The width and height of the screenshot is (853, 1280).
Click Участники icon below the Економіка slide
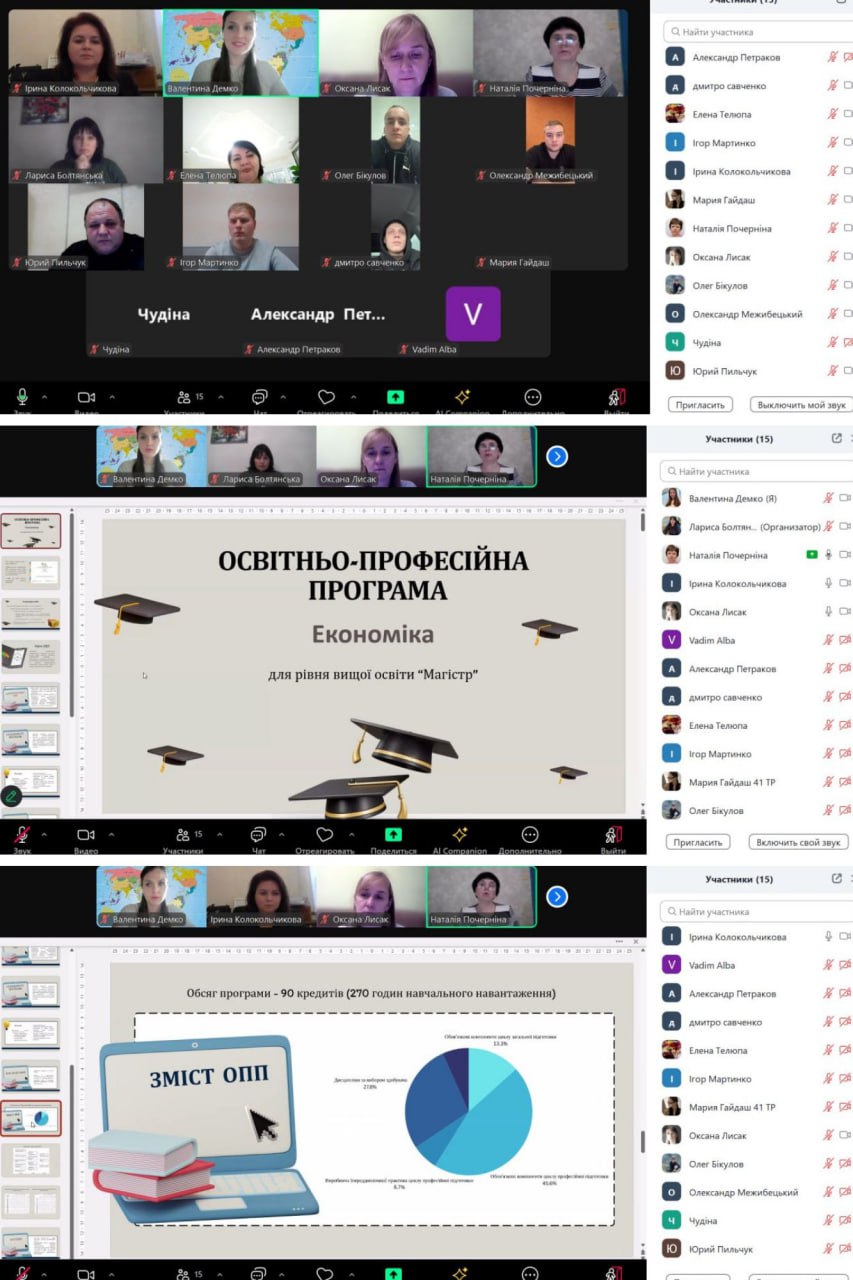tap(183, 834)
